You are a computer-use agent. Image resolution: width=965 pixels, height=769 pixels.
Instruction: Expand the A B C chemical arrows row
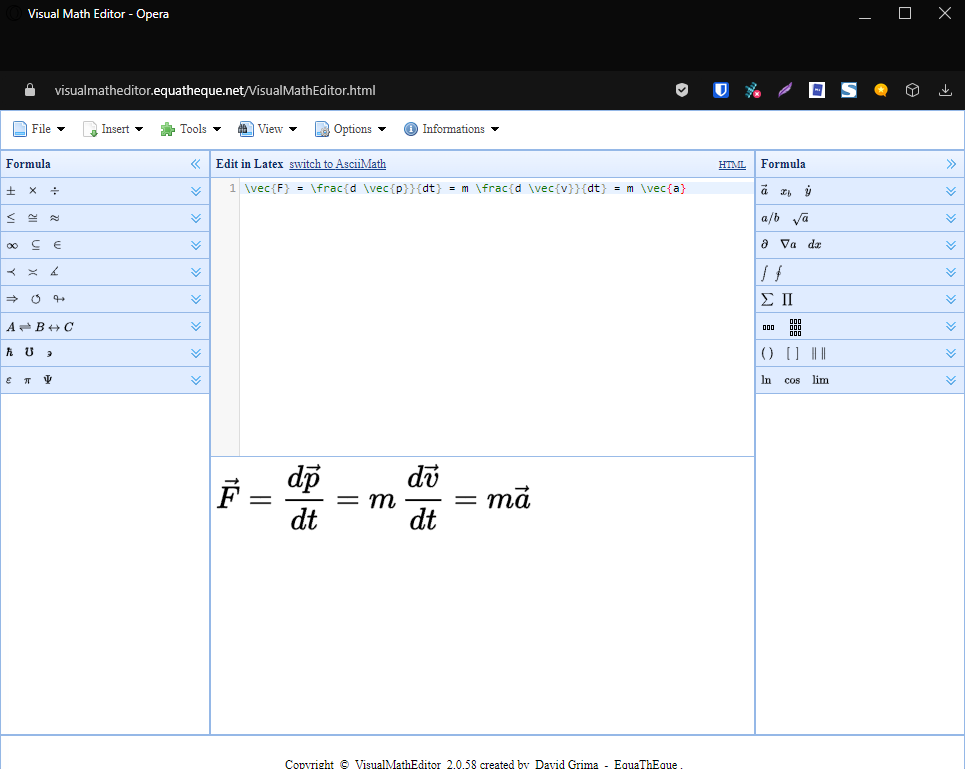tap(196, 327)
